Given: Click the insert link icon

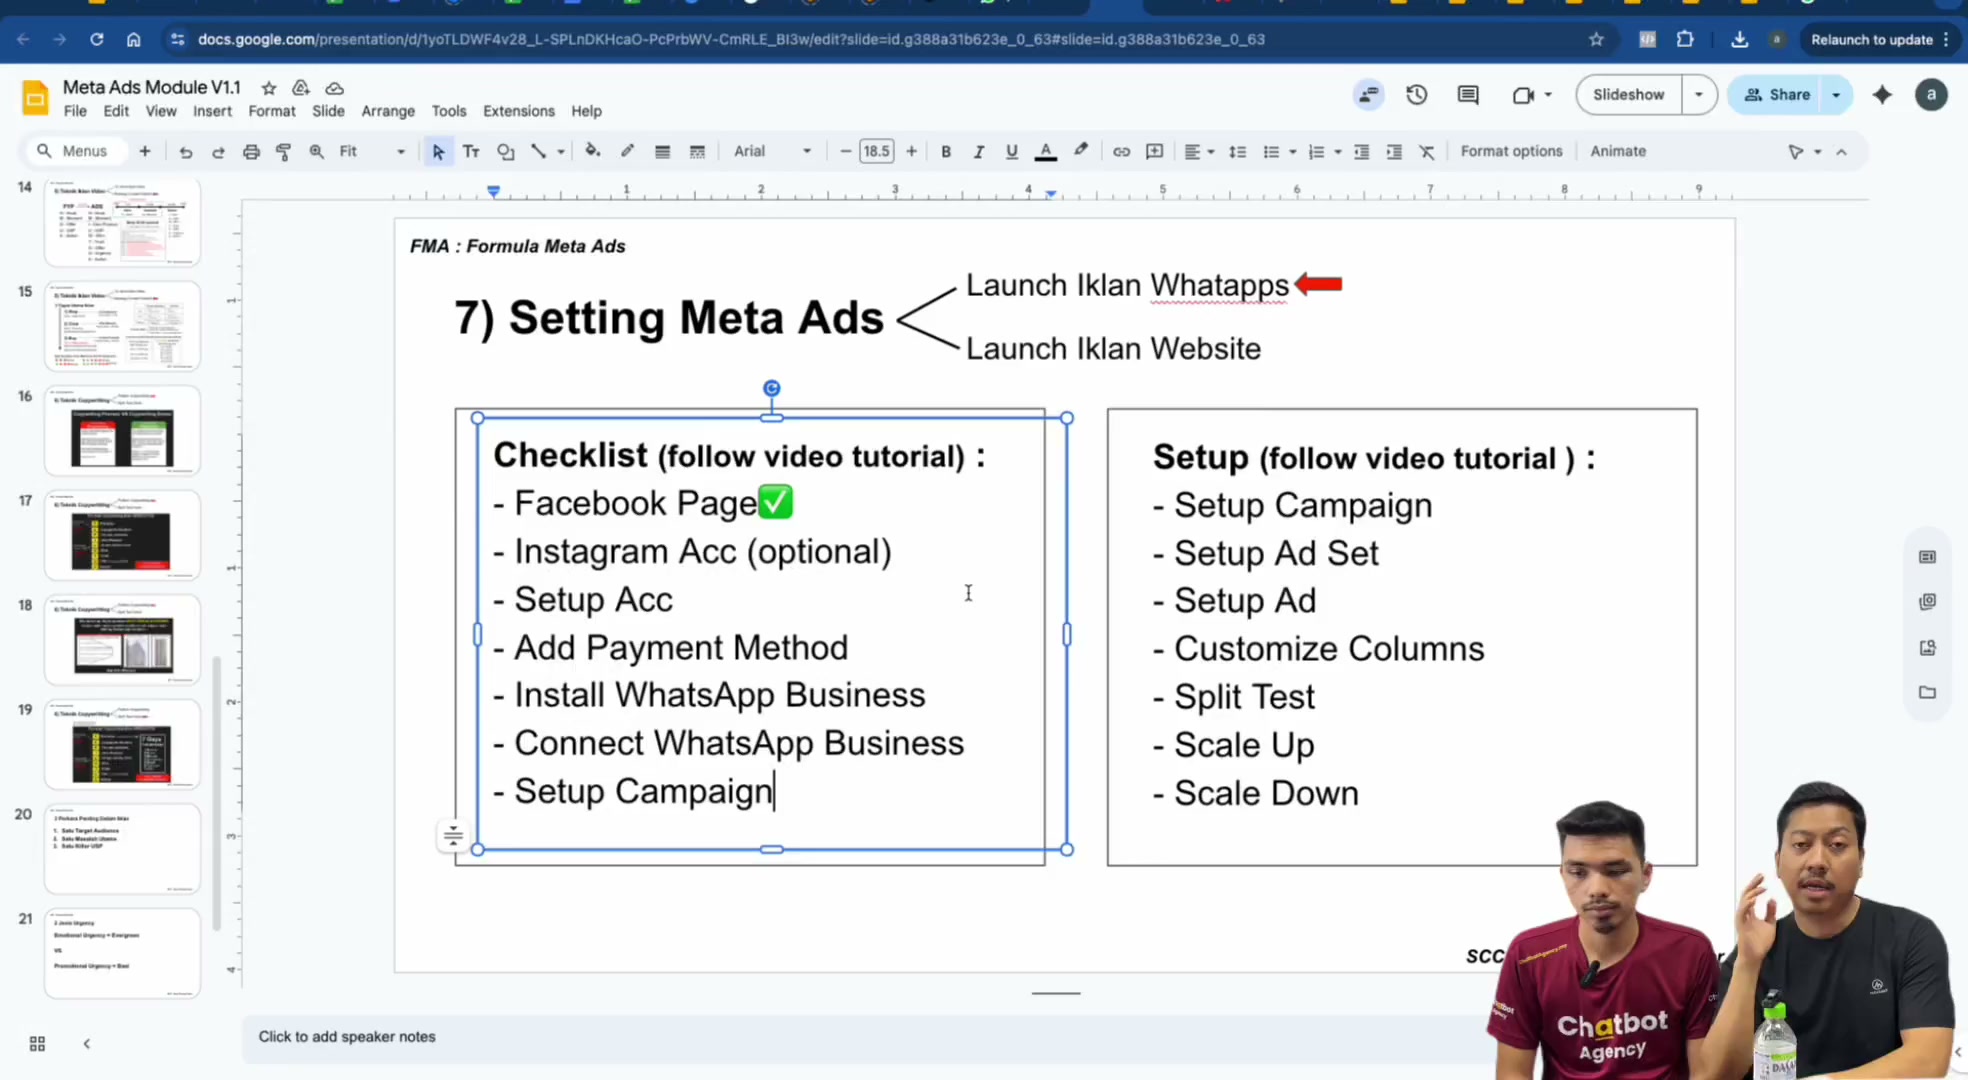Looking at the screenshot, I should pyautogui.click(x=1121, y=152).
